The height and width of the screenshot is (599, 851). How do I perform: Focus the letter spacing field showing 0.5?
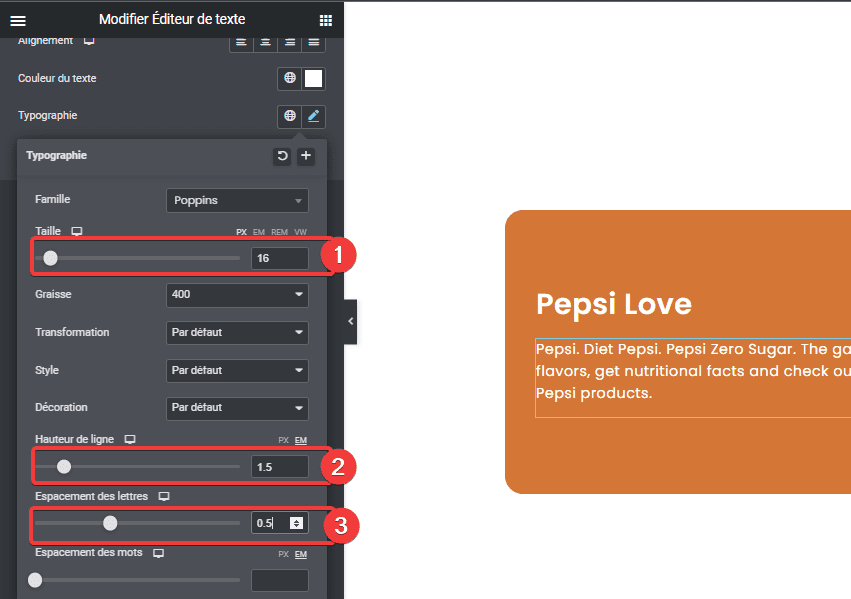pos(280,523)
